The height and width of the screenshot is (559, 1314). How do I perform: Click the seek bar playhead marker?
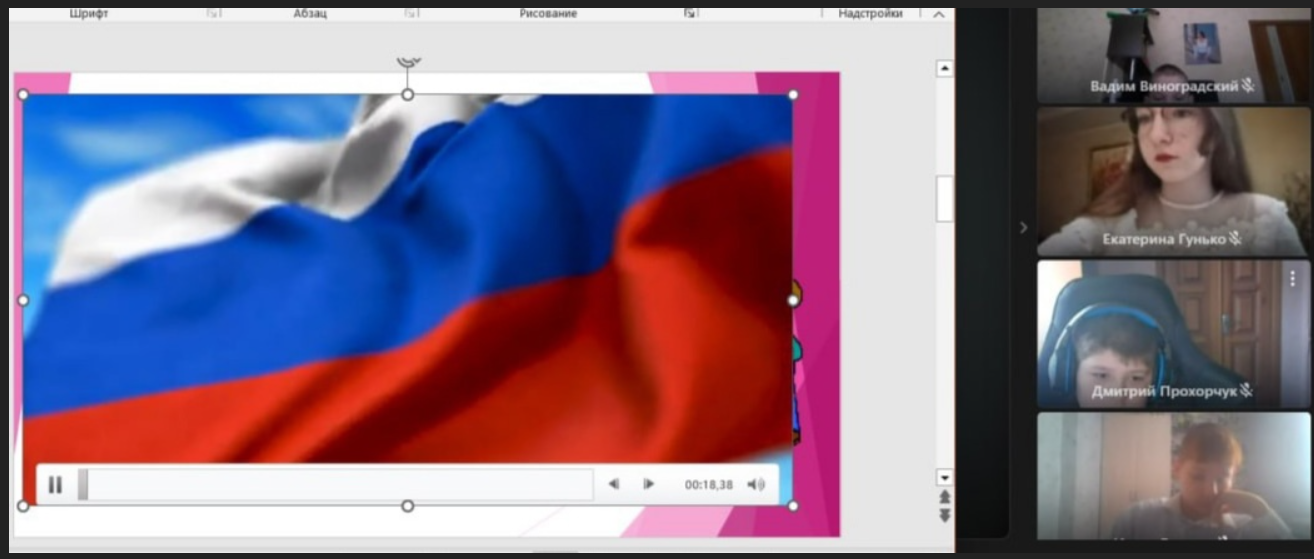83,484
